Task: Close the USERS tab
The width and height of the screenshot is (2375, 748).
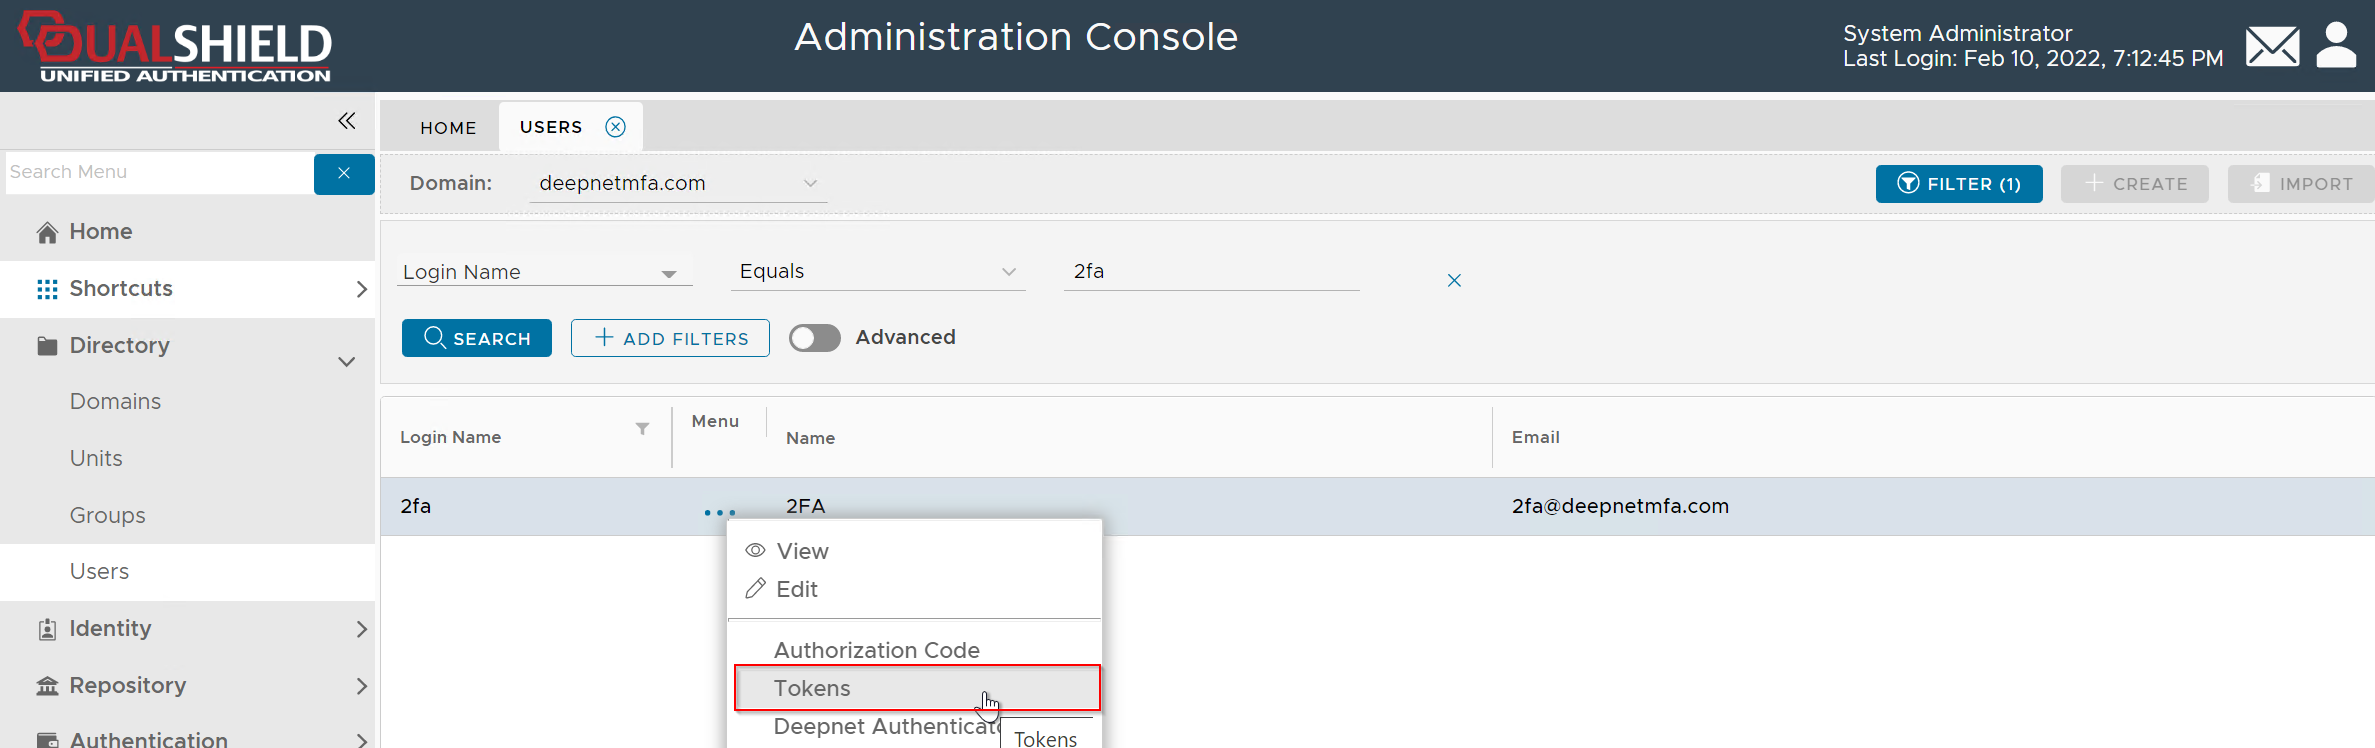Action: 616,127
